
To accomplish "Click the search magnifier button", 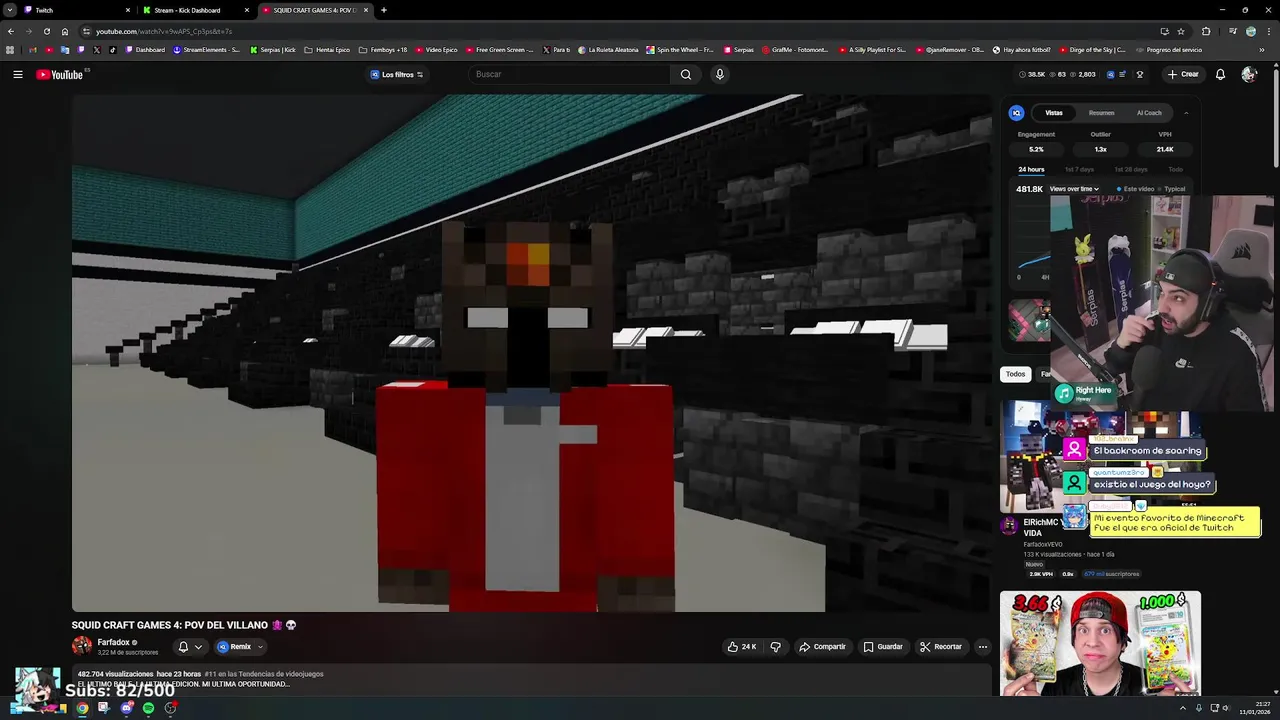I will (x=686, y=74).
